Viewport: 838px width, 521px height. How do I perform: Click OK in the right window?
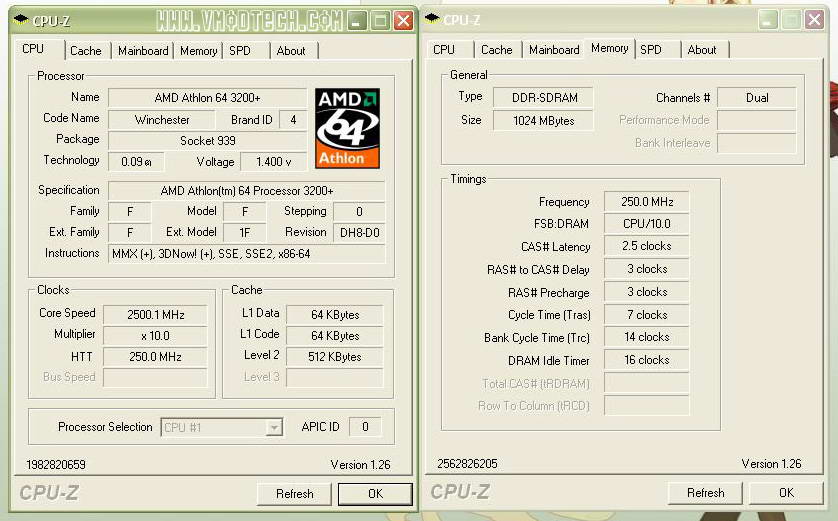pyautogui.click(x=786, y=493)
